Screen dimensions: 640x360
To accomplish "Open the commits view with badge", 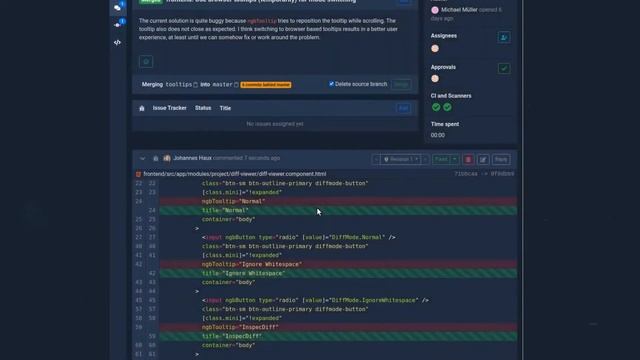I will 118,24.
